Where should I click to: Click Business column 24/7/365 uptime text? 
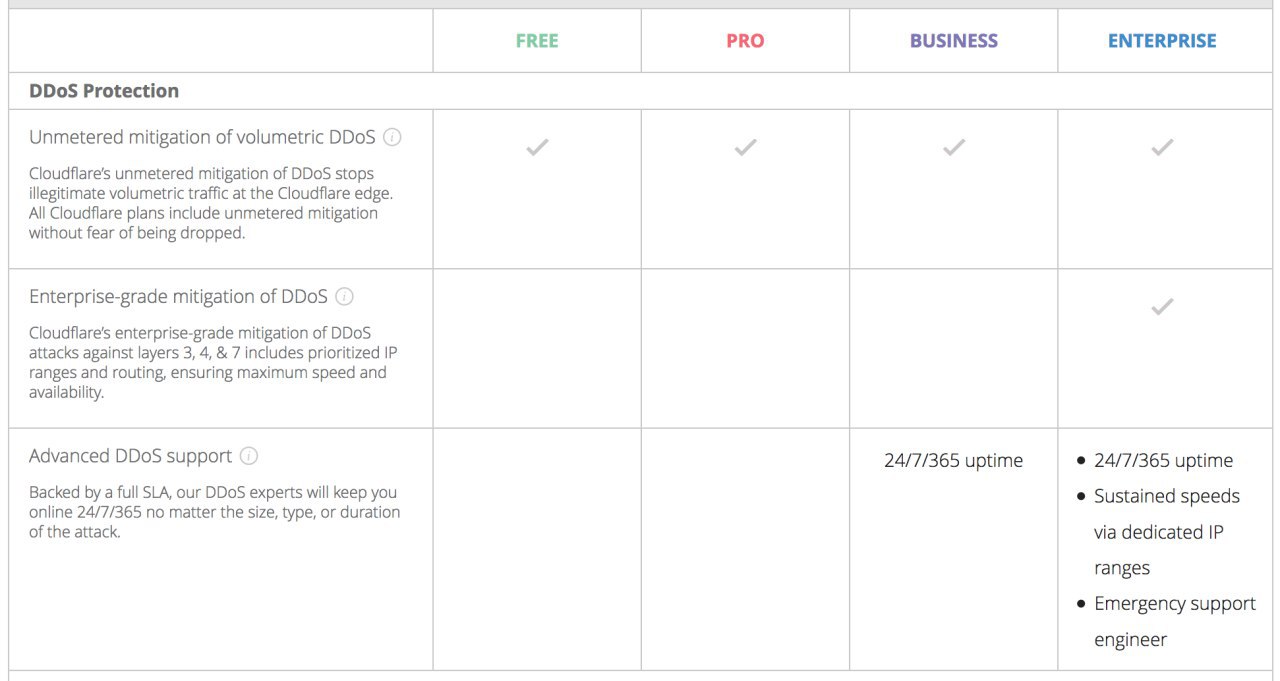point(954,461)
